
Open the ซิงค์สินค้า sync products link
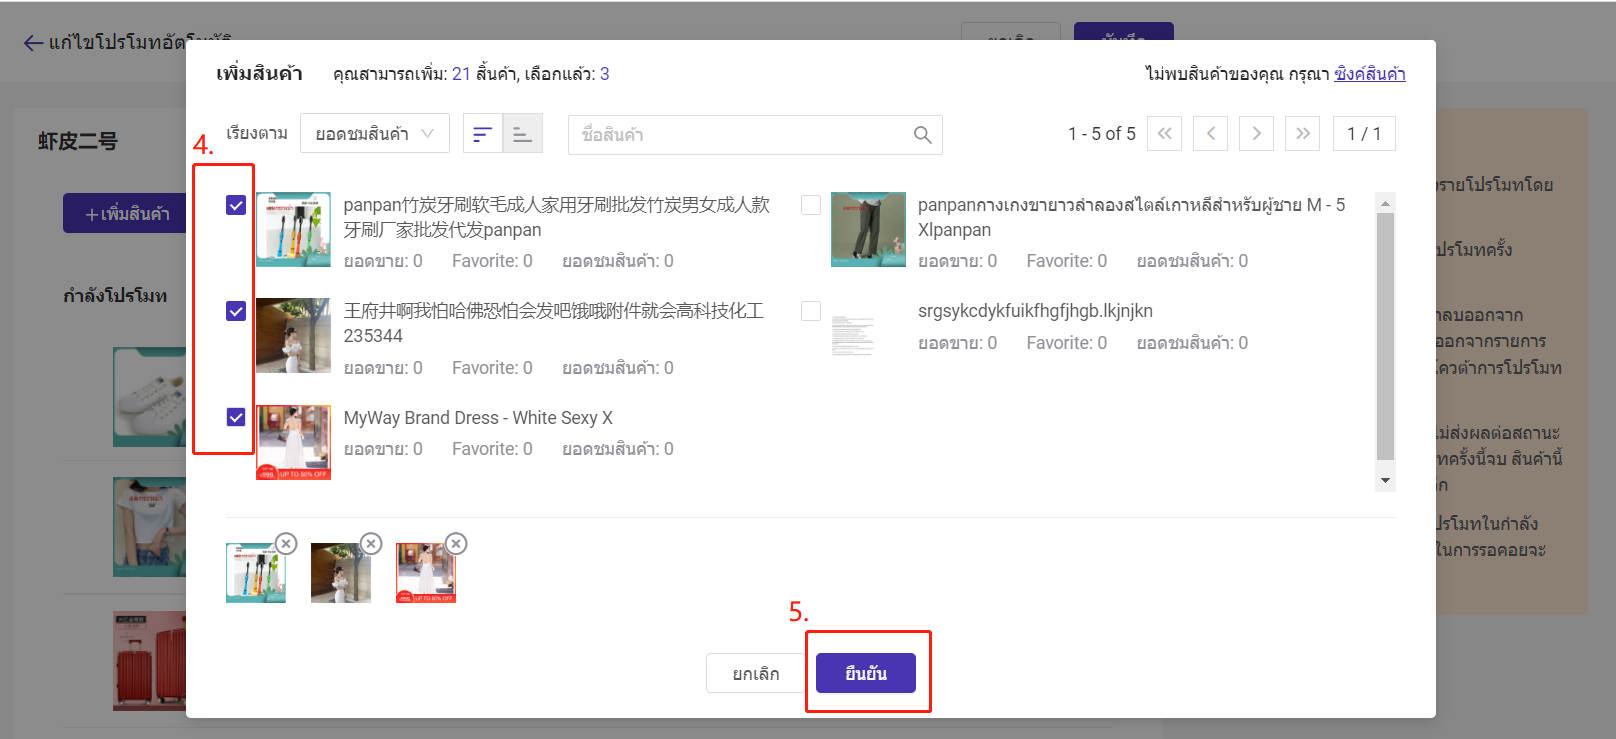pyautogui.click(x=1369, y=74)
